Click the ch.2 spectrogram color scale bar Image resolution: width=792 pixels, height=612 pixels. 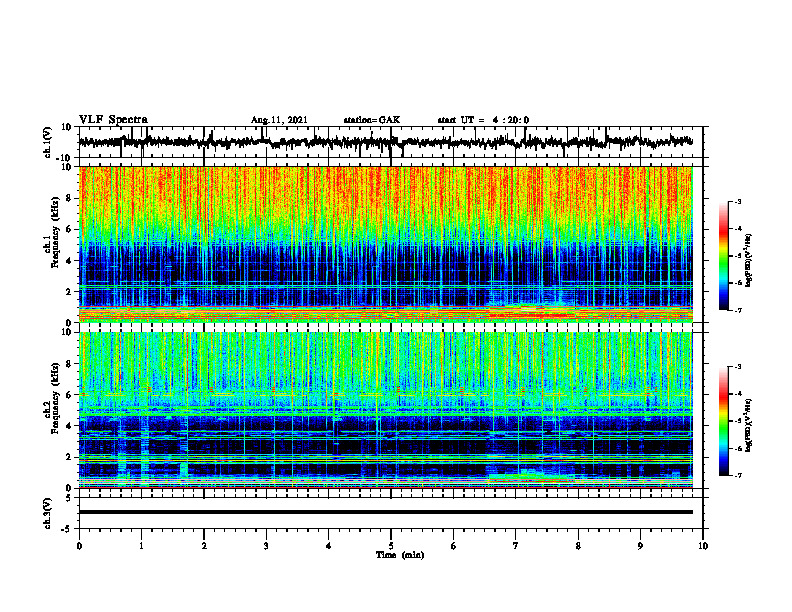click(x=724, y=421)
